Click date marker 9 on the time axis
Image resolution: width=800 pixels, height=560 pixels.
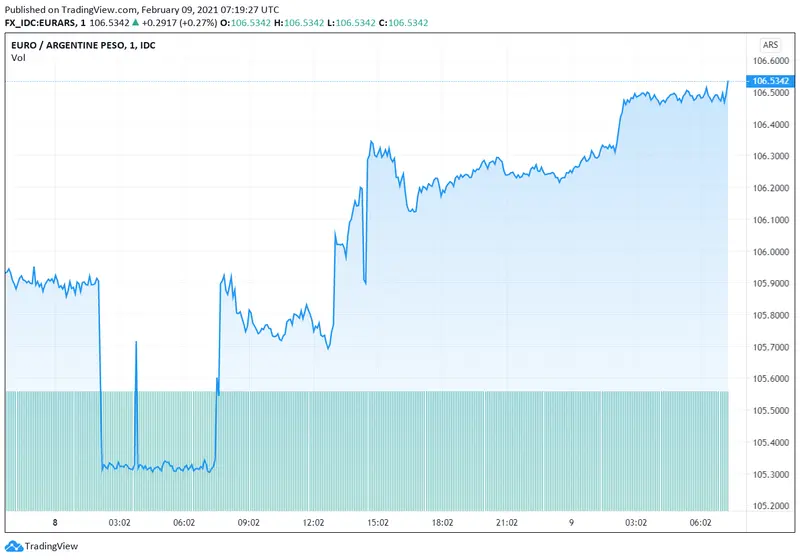pyautogui.click(x=572, y=521)
